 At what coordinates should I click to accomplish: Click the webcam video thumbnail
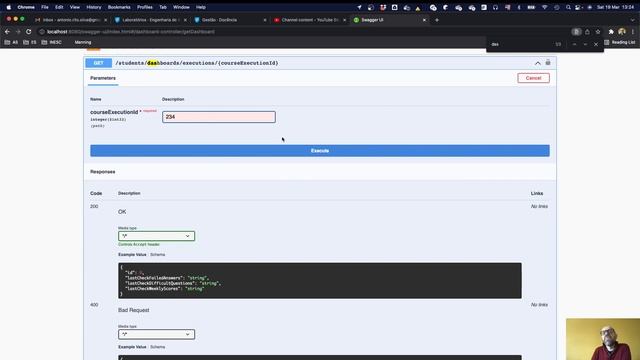[x=603, y=339]
